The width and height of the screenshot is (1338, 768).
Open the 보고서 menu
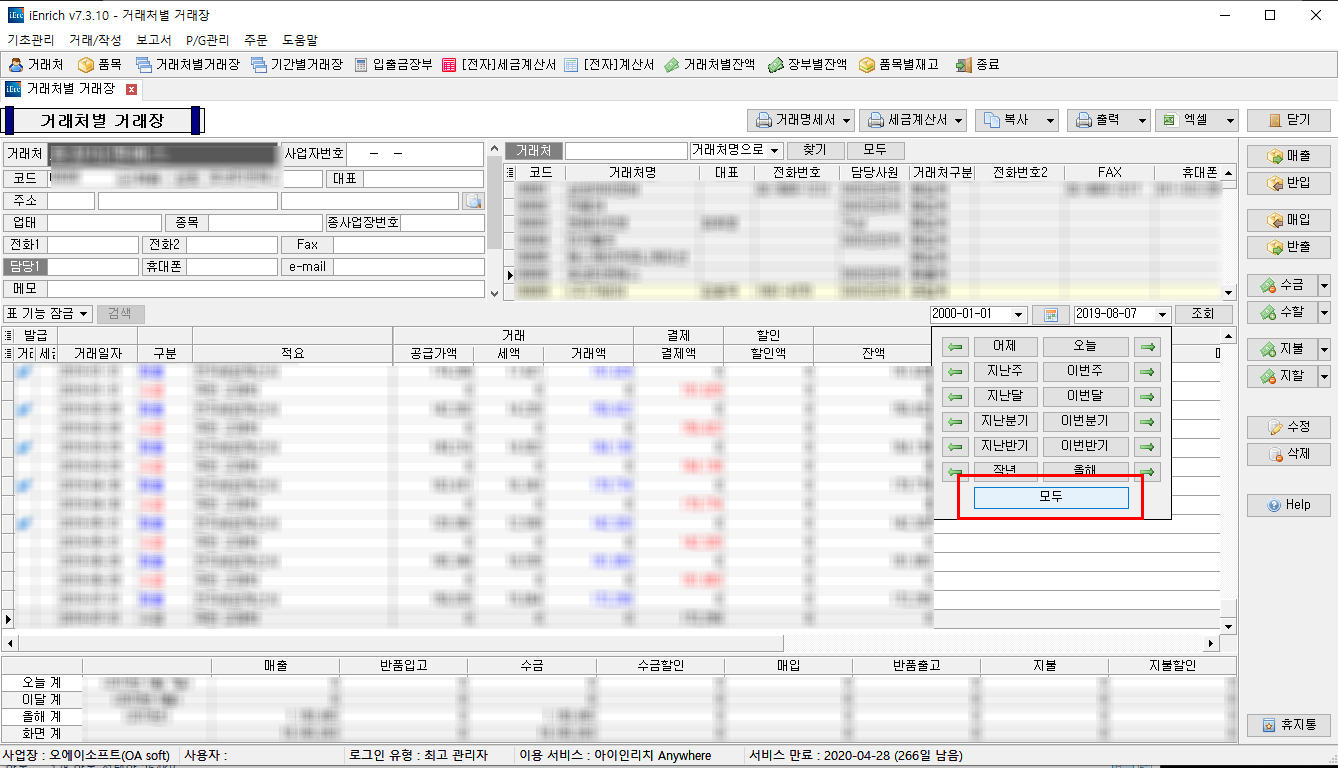[x=153, y=40]
